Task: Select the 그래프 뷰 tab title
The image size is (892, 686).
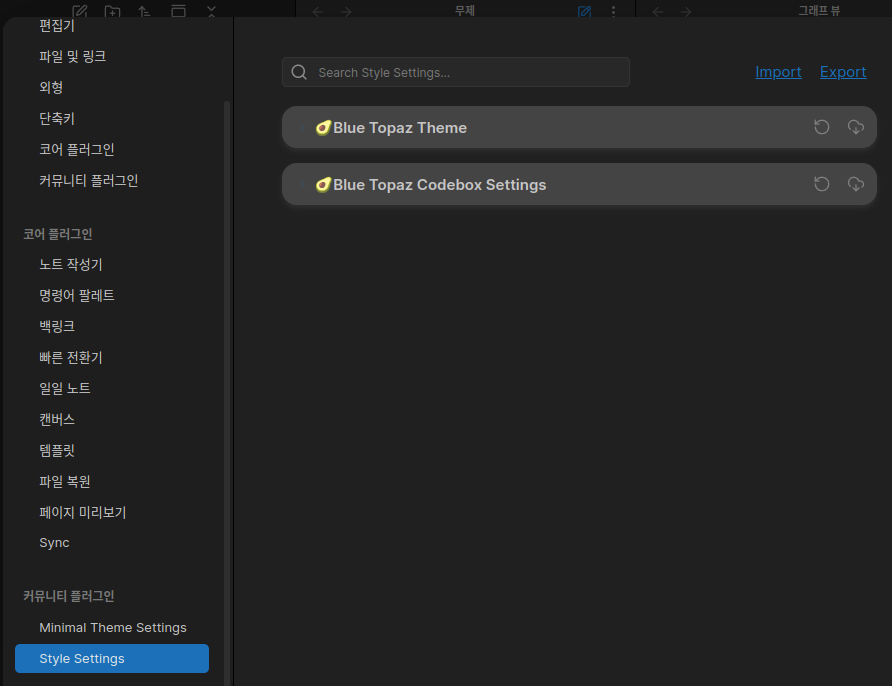Action: [819, 10]
